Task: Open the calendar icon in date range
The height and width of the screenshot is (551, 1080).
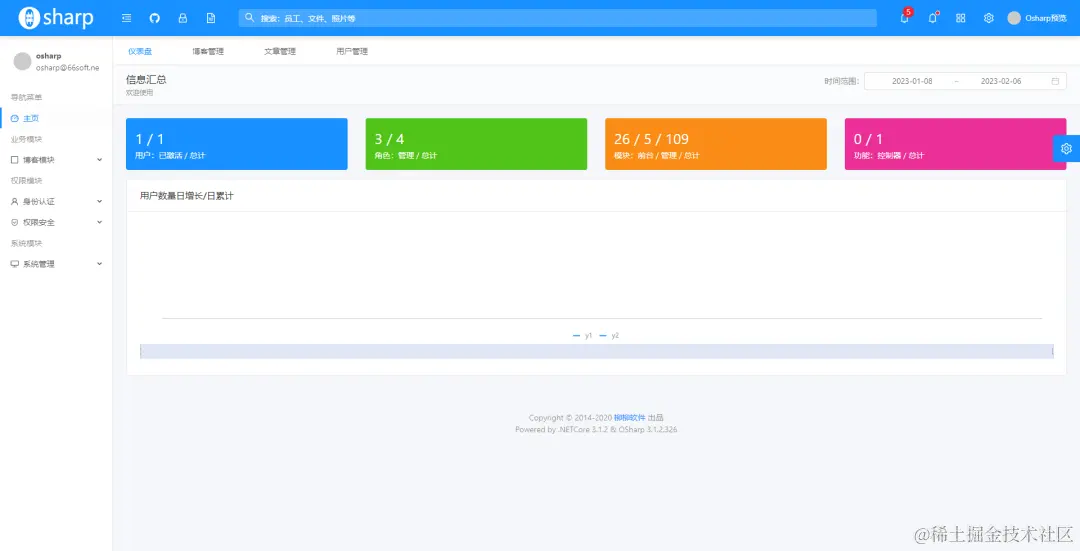Action: pyautogui.click(x=1055, y=81)
